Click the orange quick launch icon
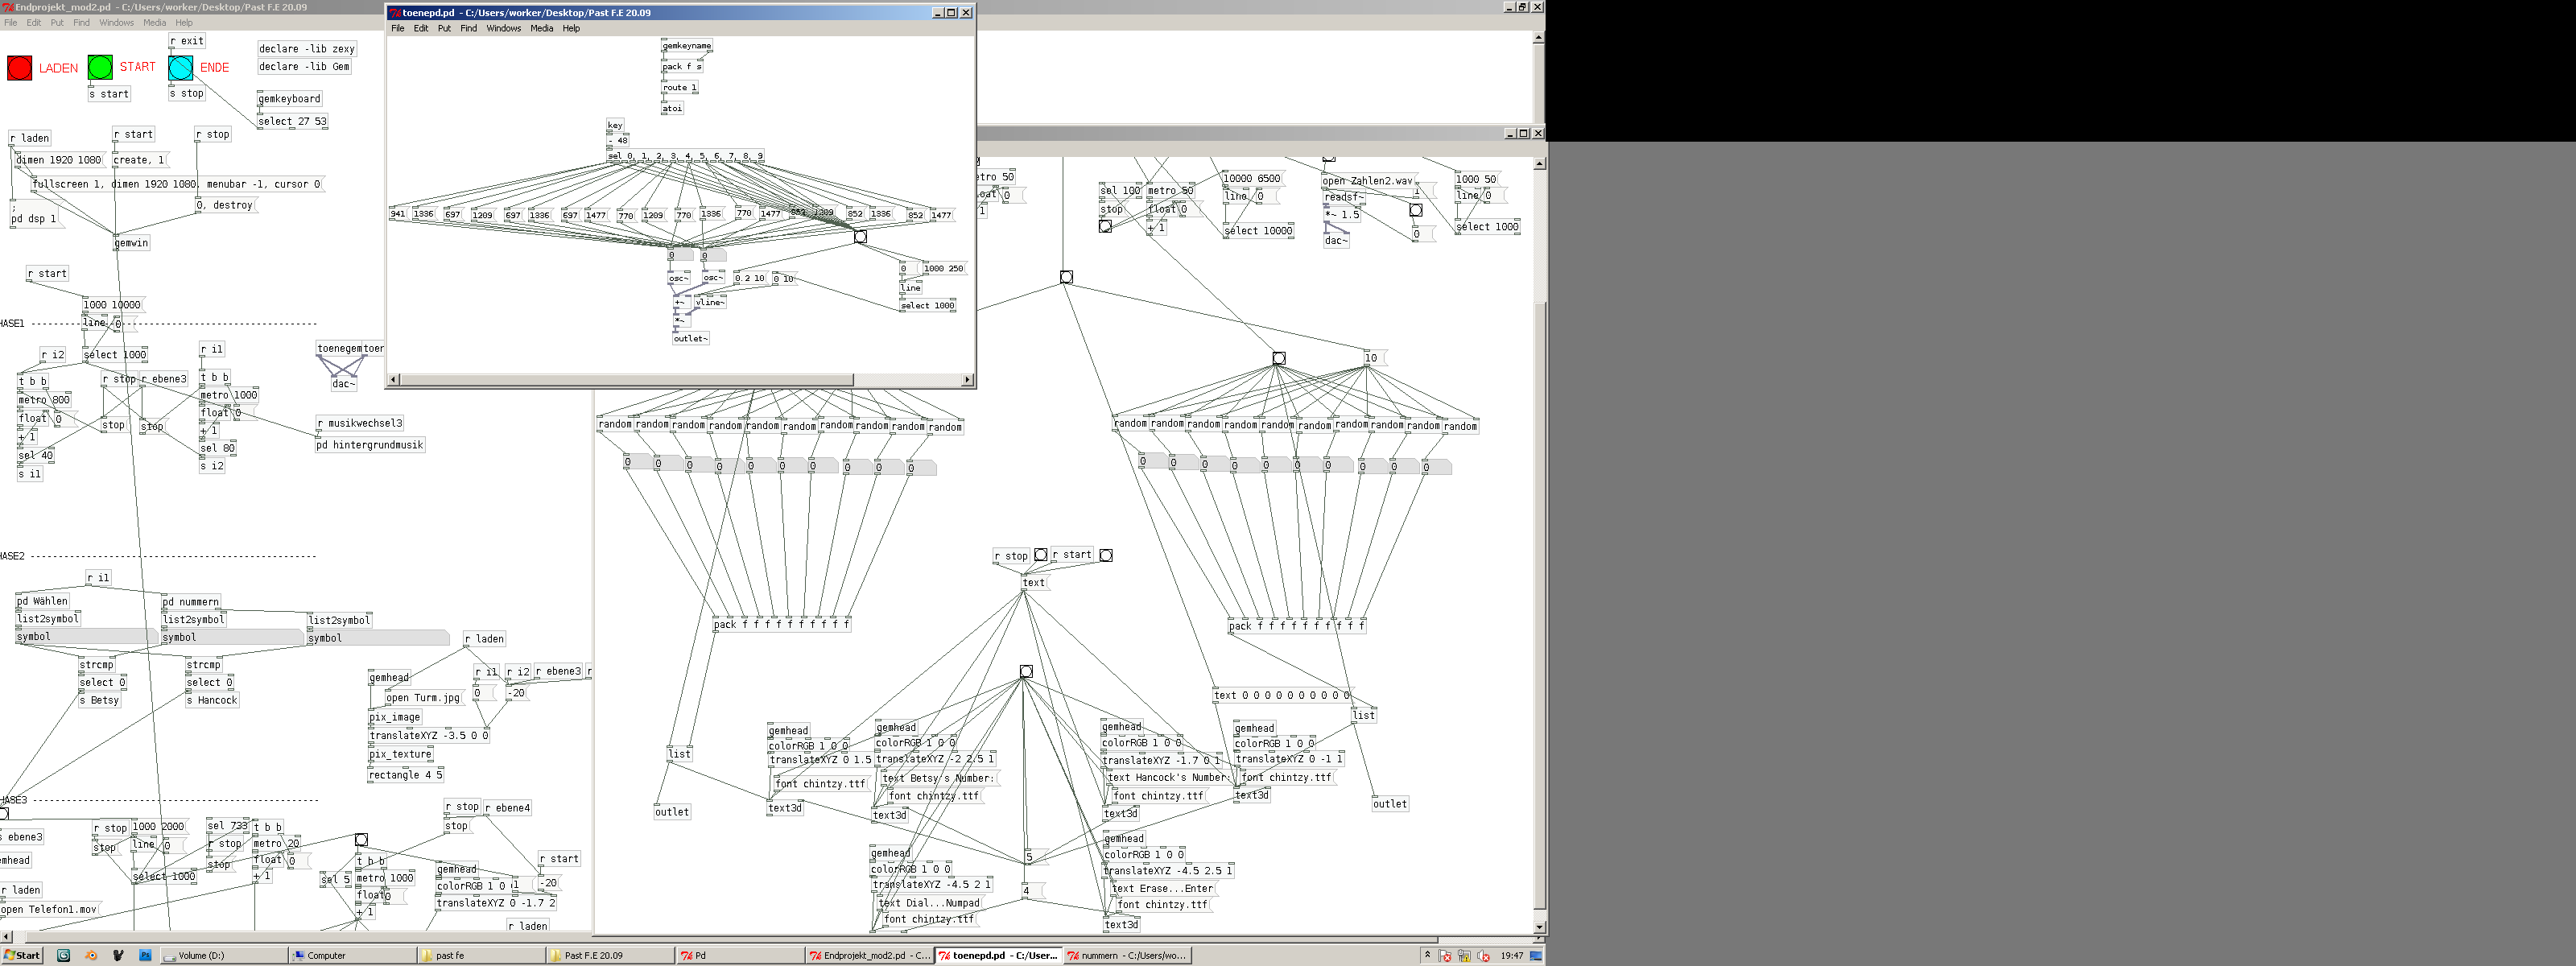 click(x=91, y=955)
